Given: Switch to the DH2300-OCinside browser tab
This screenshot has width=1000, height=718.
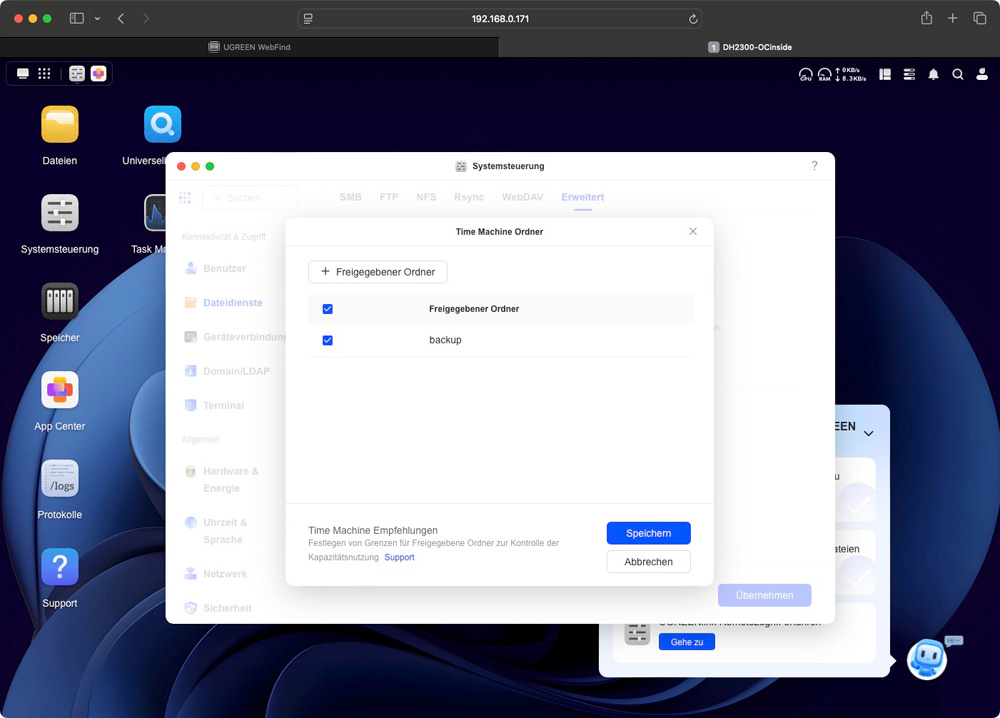Looking at the screenshot, I should click(x=750, y=47).
